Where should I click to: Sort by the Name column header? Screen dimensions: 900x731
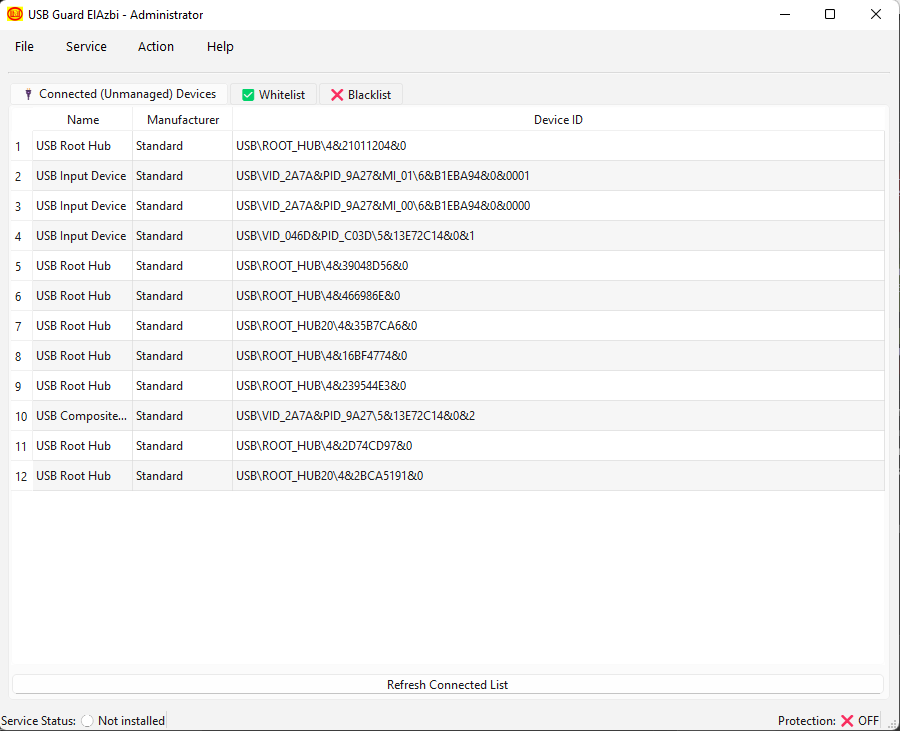(83, 120)
